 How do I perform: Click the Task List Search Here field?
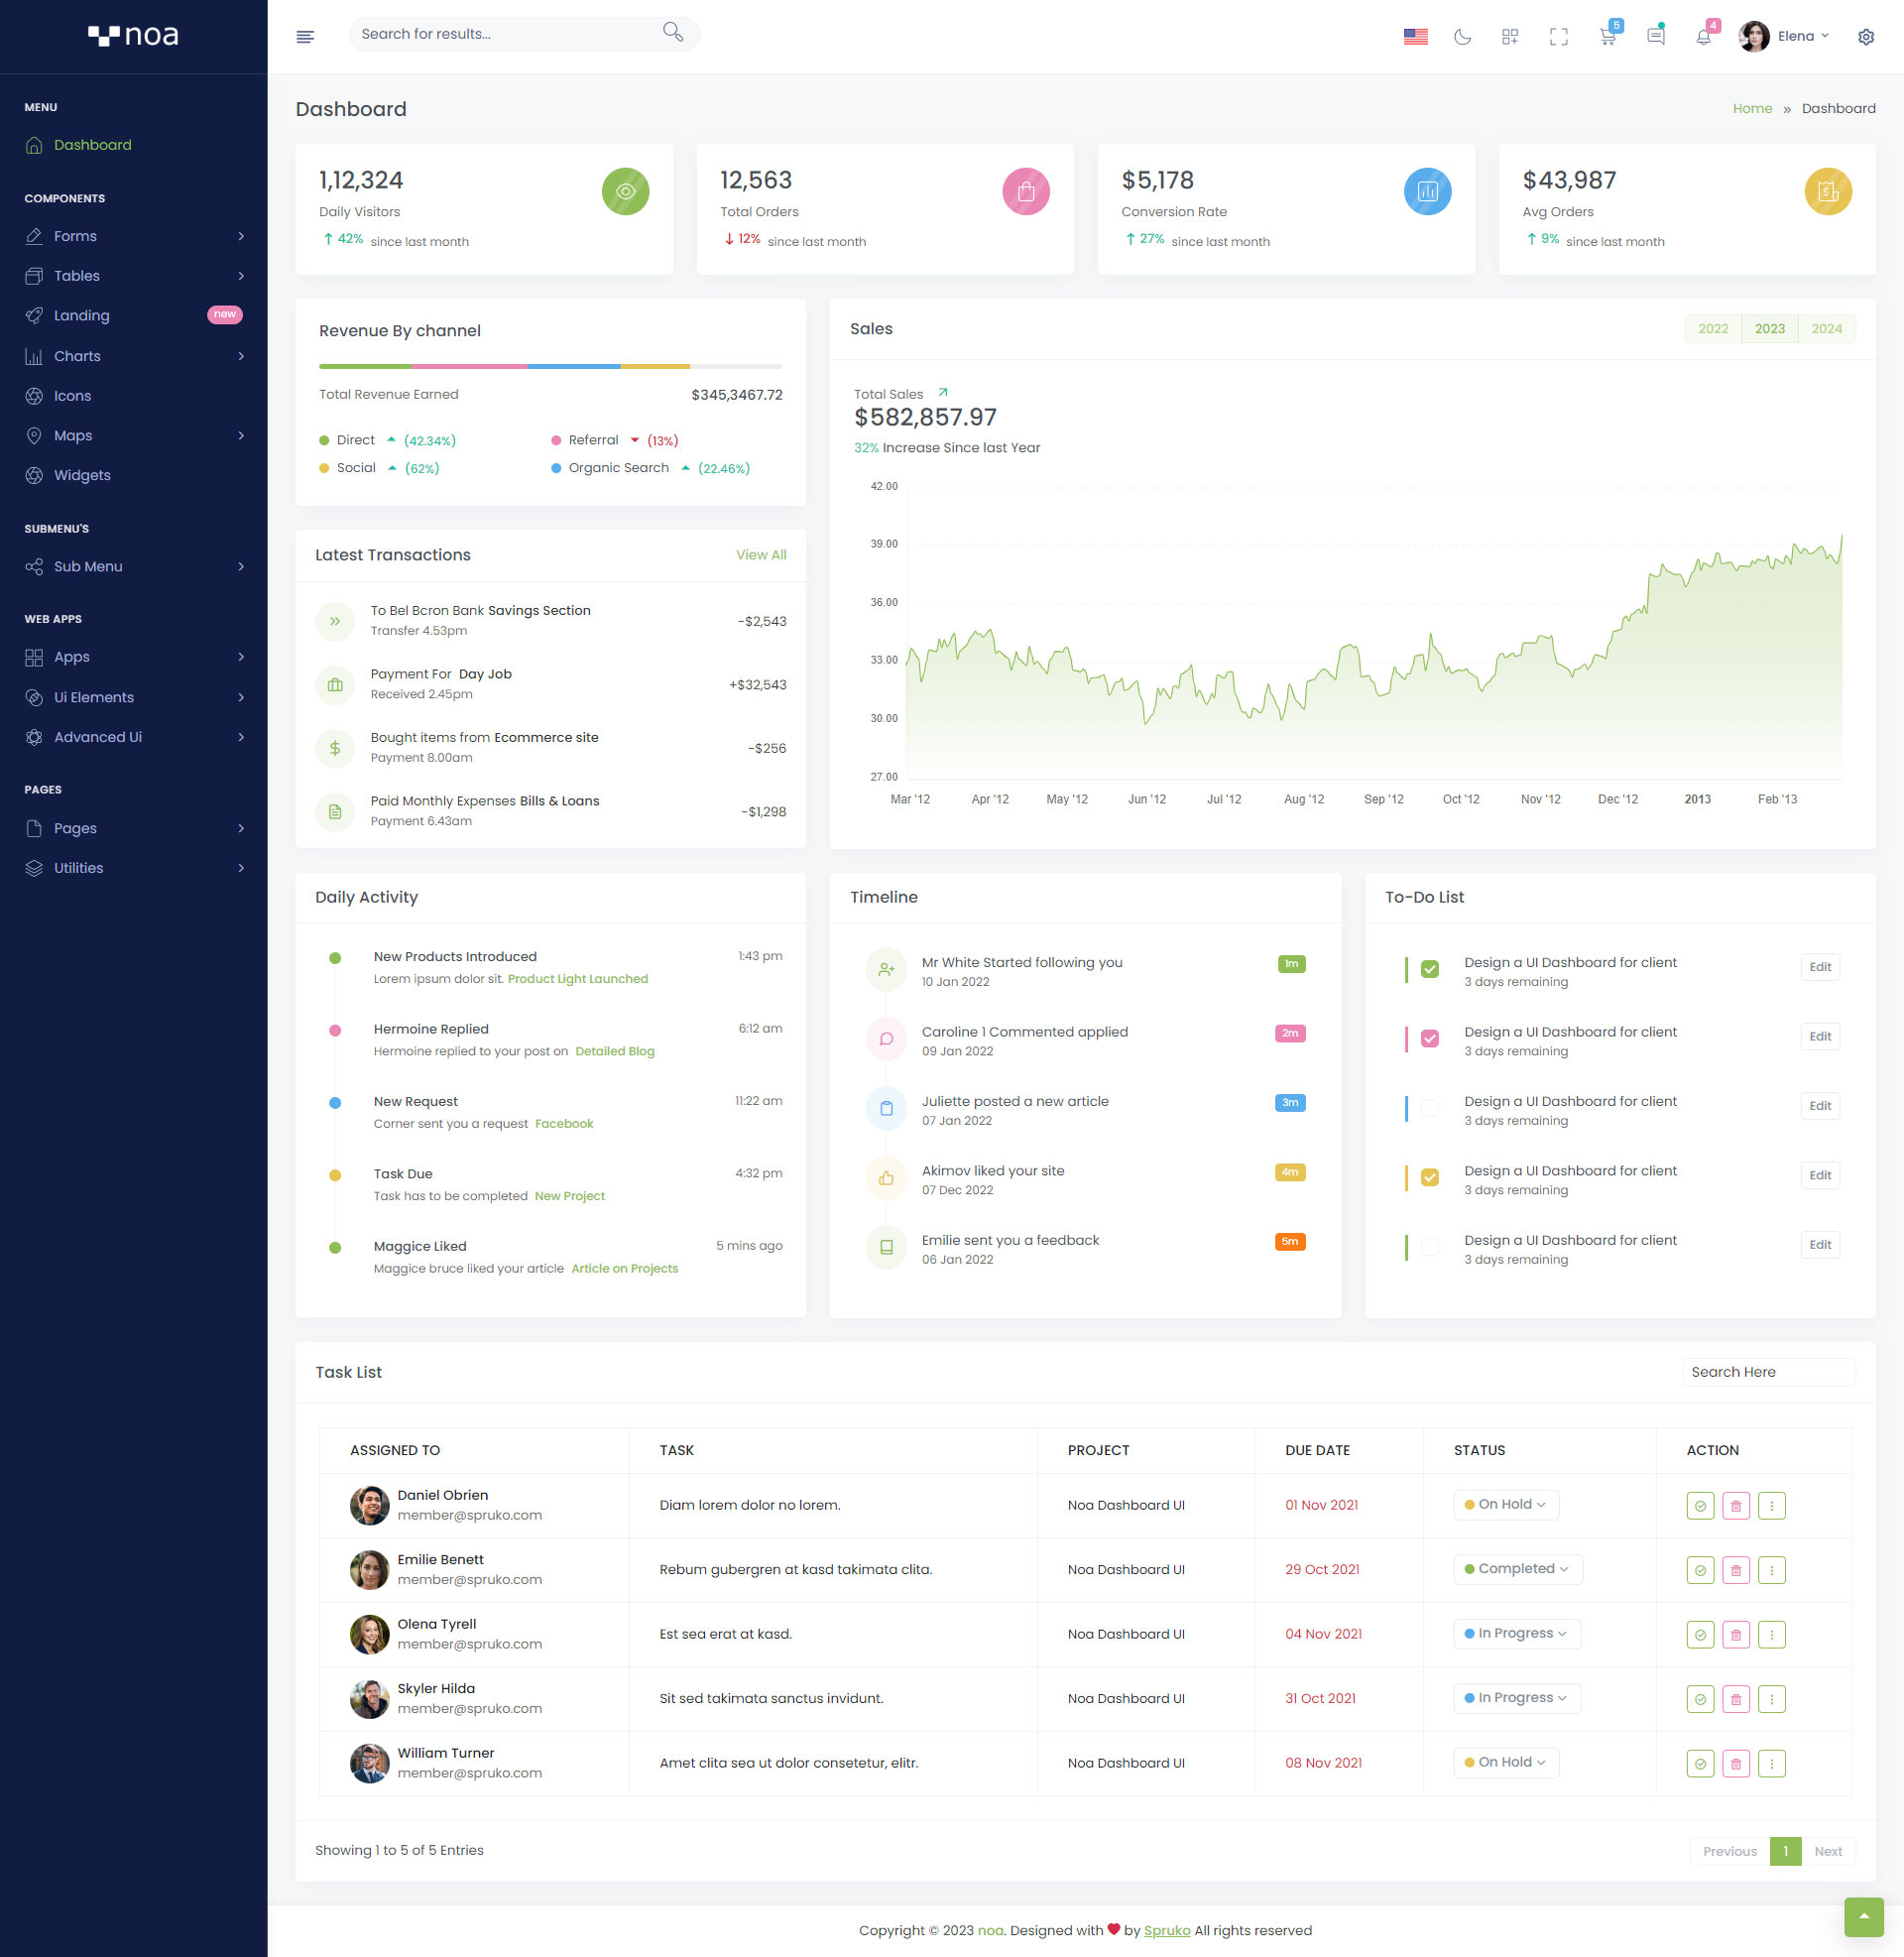[1768, 1372]
